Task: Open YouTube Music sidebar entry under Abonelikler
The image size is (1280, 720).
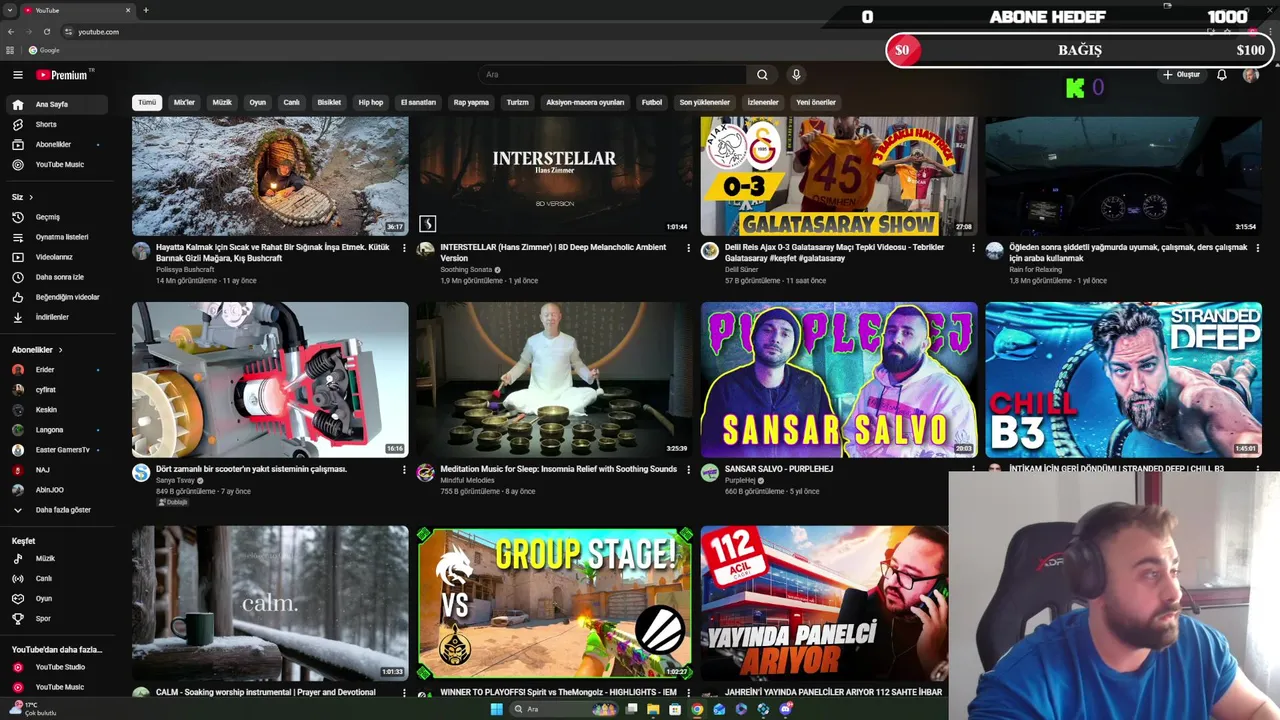Action: click(x=56, y=164)
